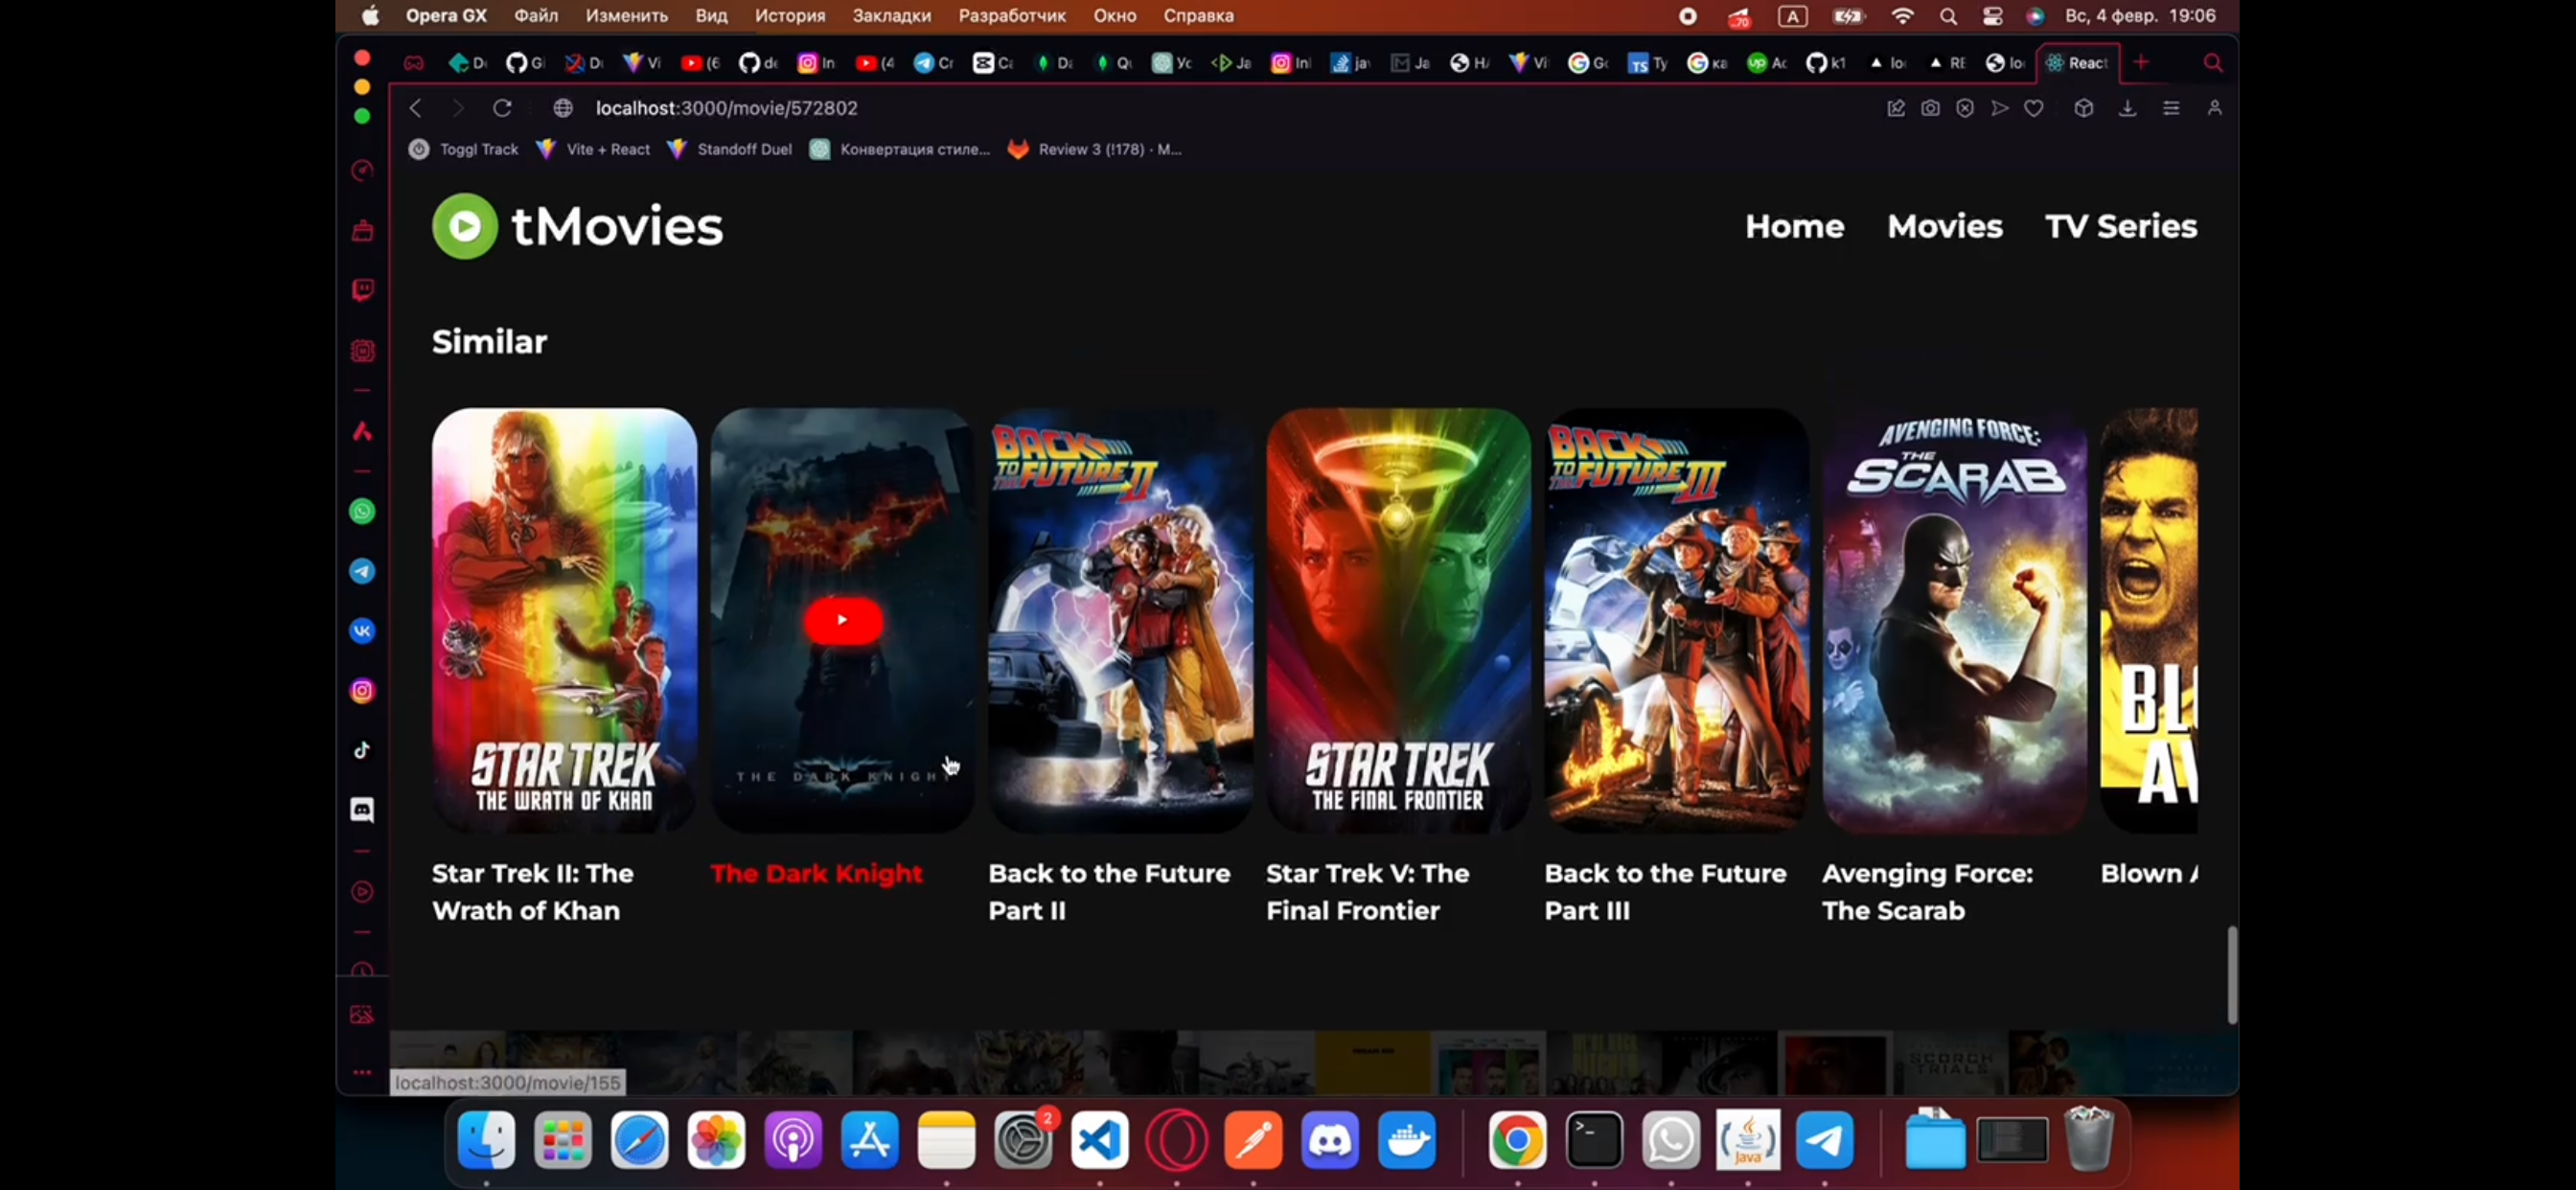Play The Dark Knight trailer button
The image size is (2576, 1190).
pos(842,620)
